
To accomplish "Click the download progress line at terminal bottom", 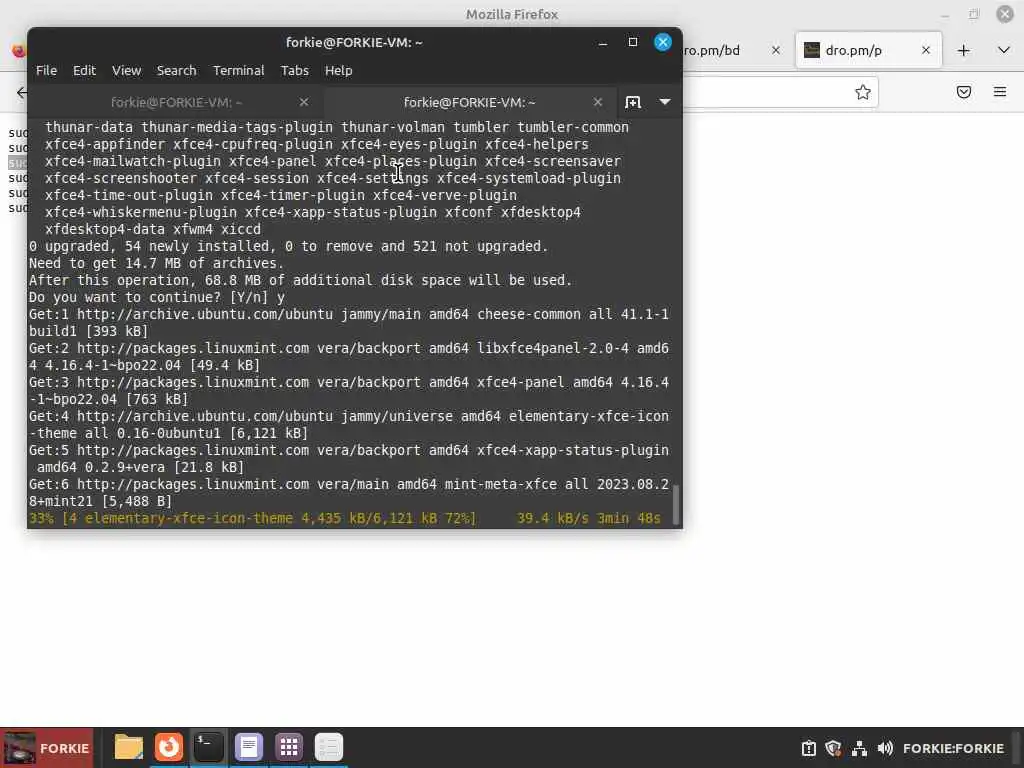I will point(345,519).
